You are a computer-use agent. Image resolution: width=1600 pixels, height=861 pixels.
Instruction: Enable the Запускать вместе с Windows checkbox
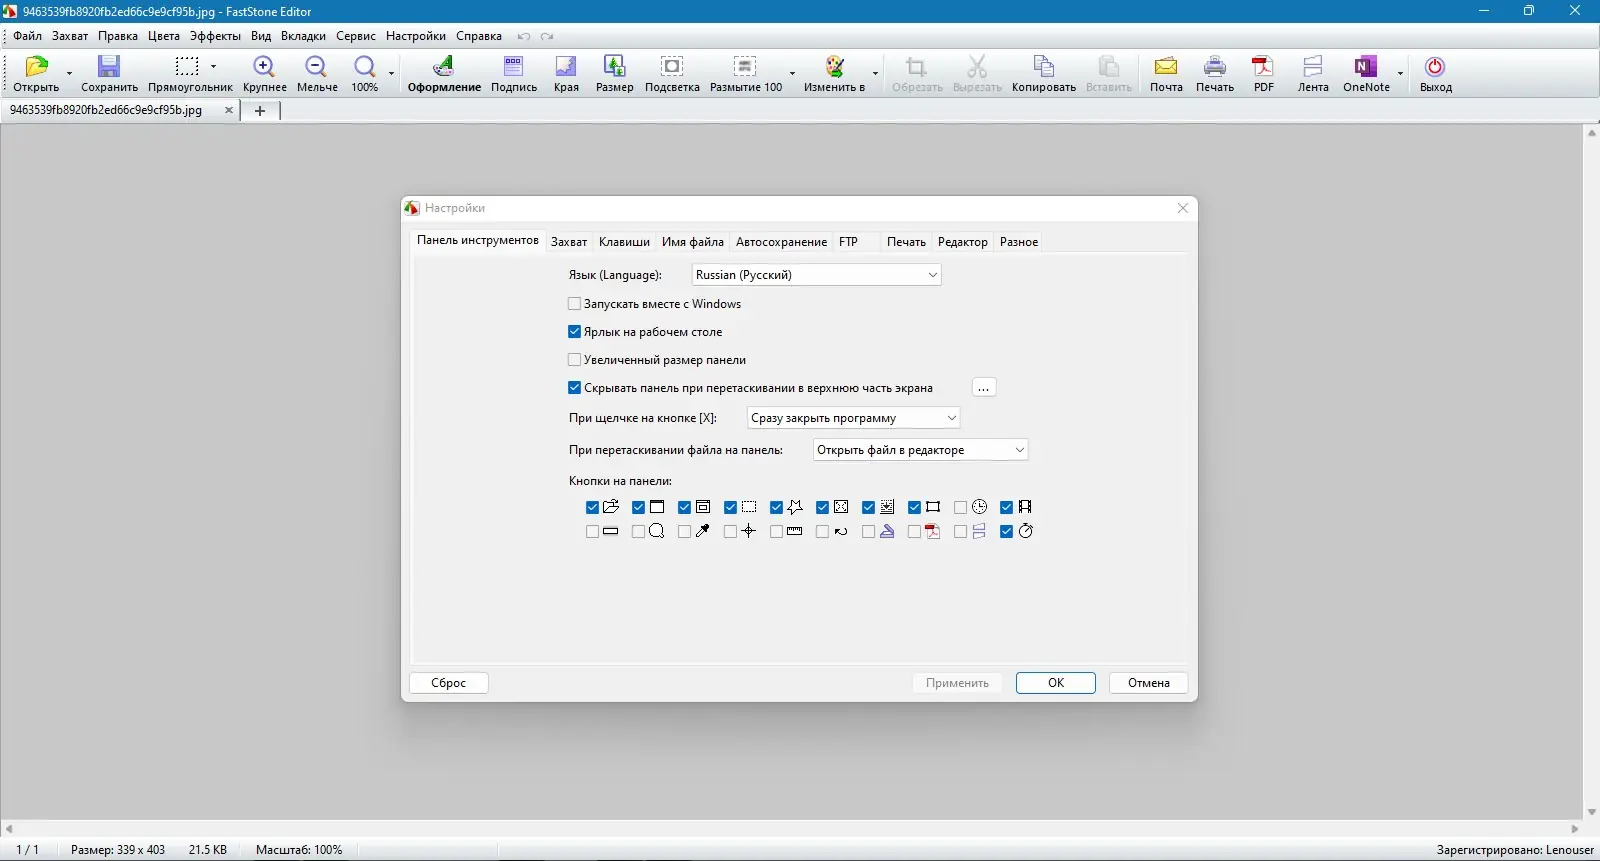point(574,304)
